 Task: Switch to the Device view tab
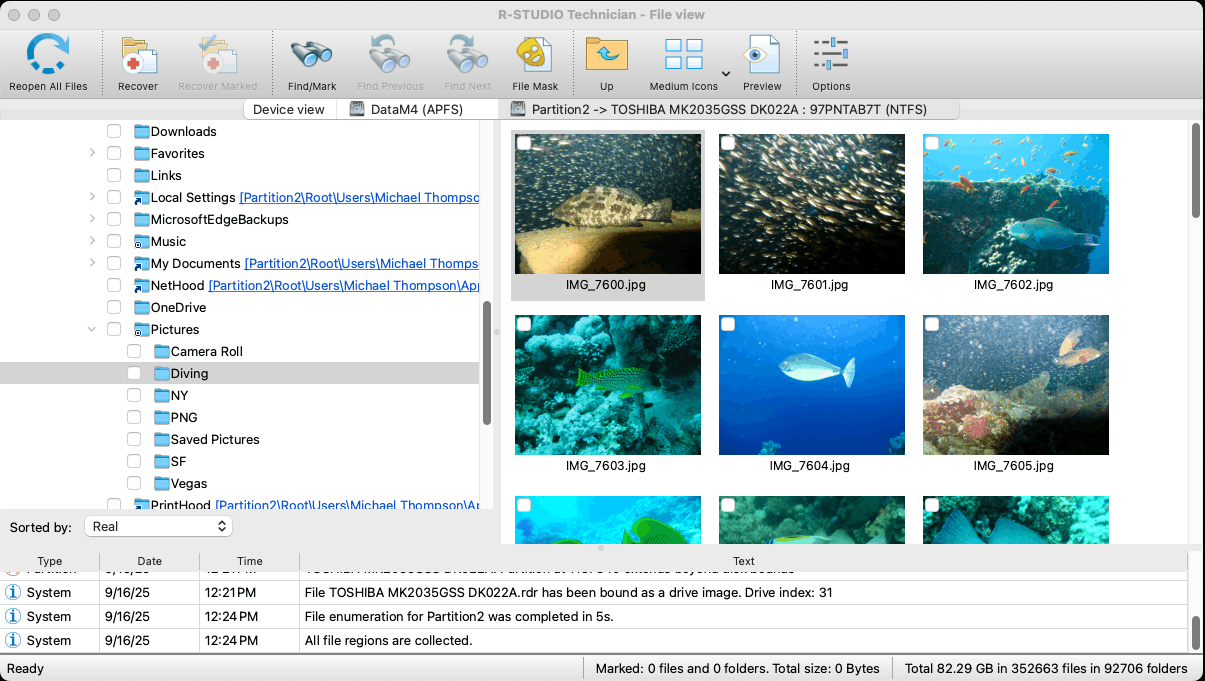point(289,109)
